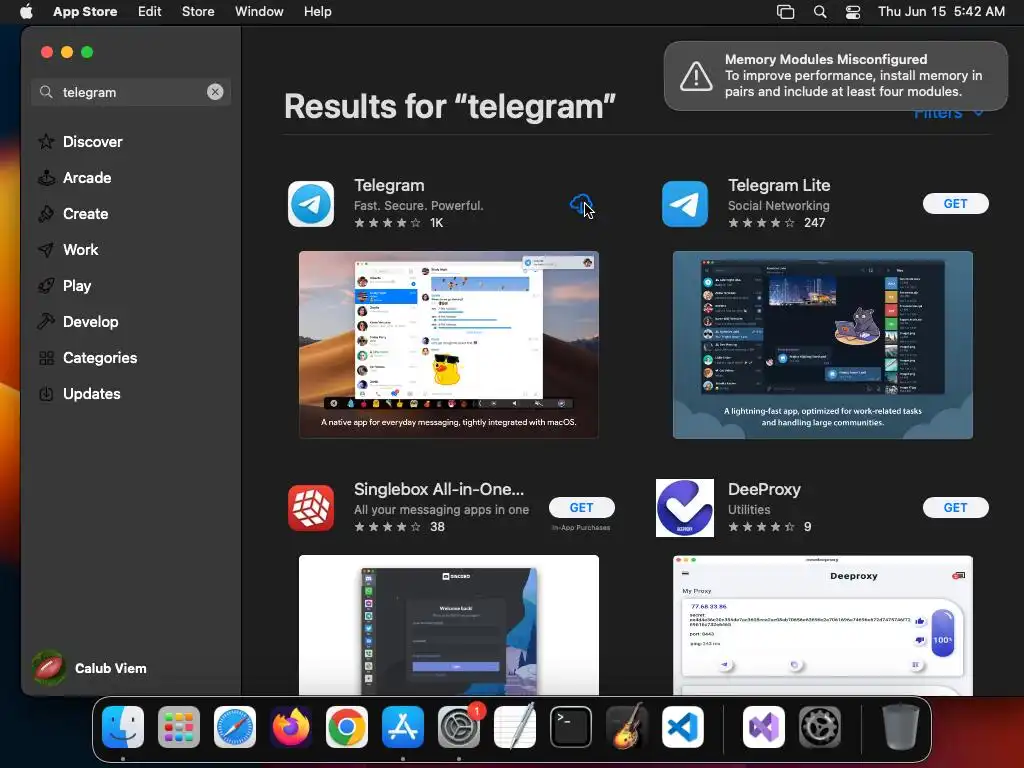Open Terminal from the Dock
The height and width of the screenshot is (768, 1024).
point(571,727)
